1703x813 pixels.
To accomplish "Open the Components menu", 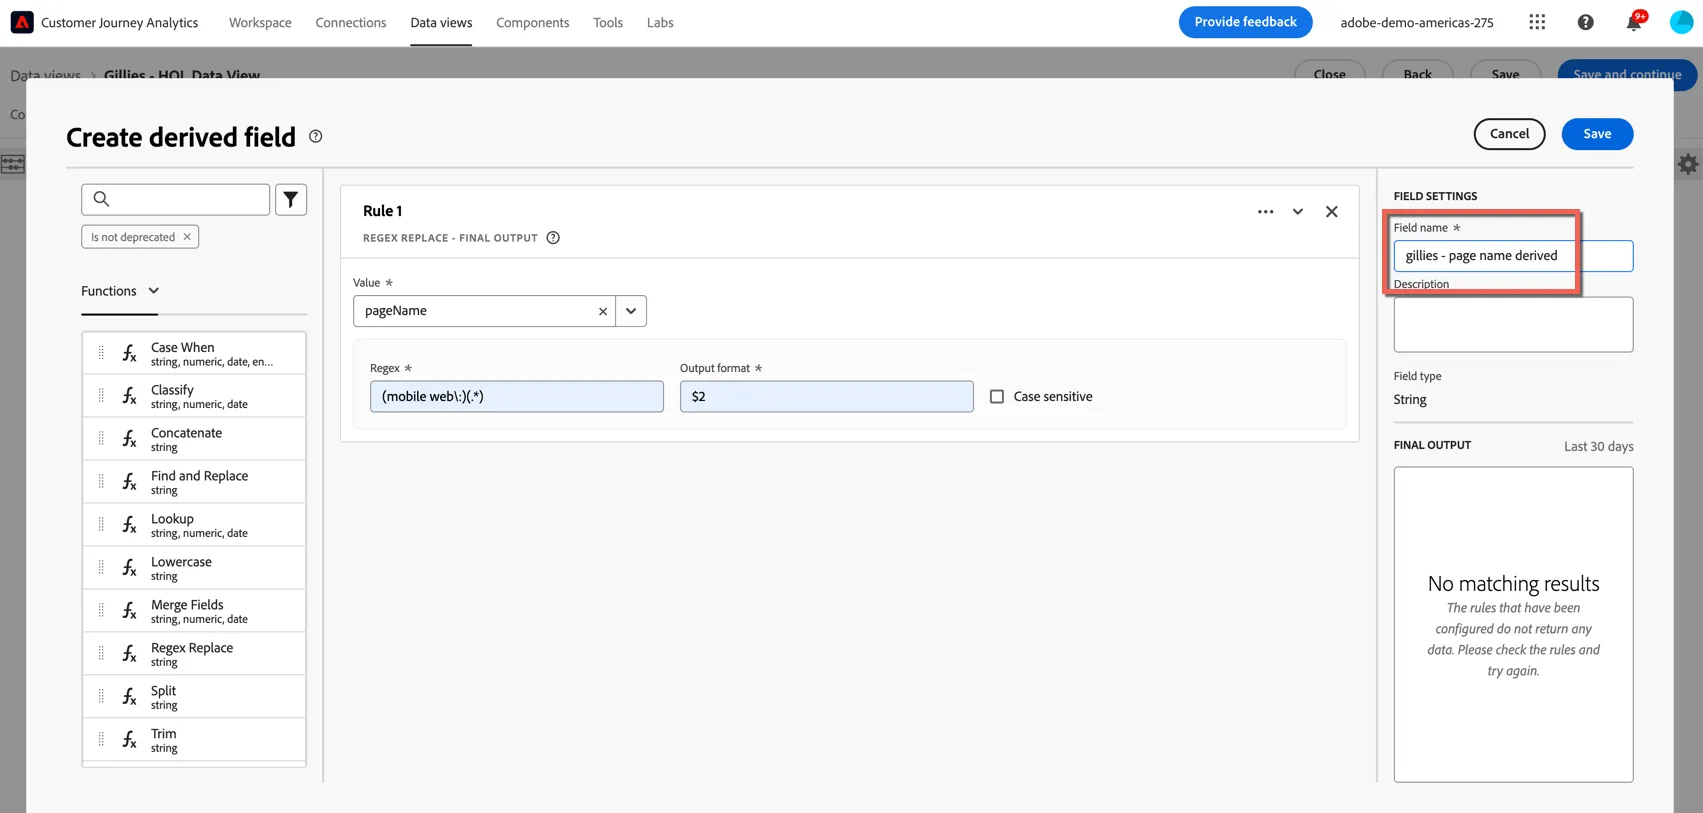I will (533, 22).
